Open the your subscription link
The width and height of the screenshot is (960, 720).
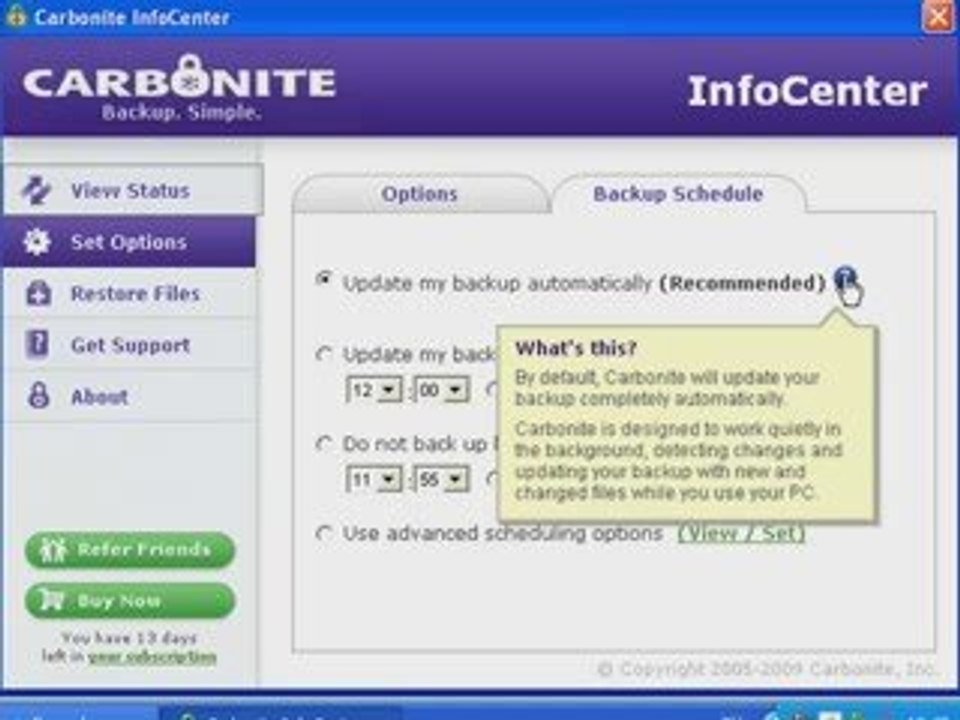[x=152, y=657]
